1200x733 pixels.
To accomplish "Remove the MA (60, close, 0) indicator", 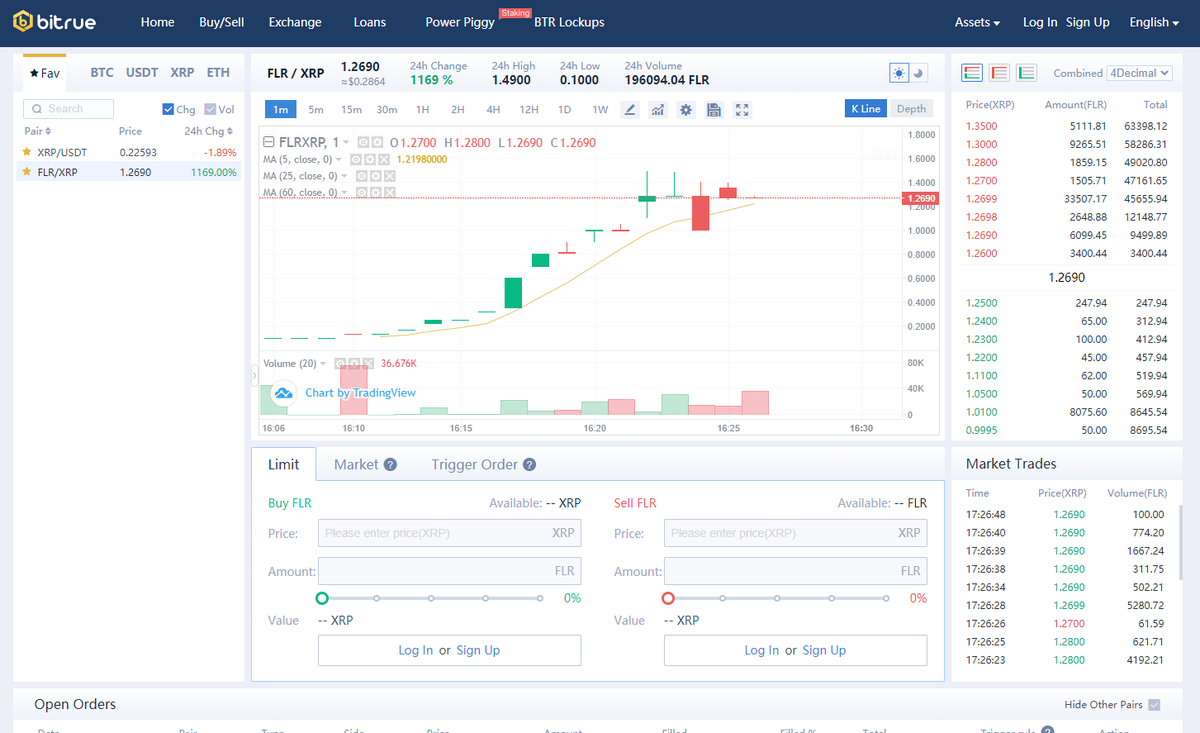I will [389, 192].
